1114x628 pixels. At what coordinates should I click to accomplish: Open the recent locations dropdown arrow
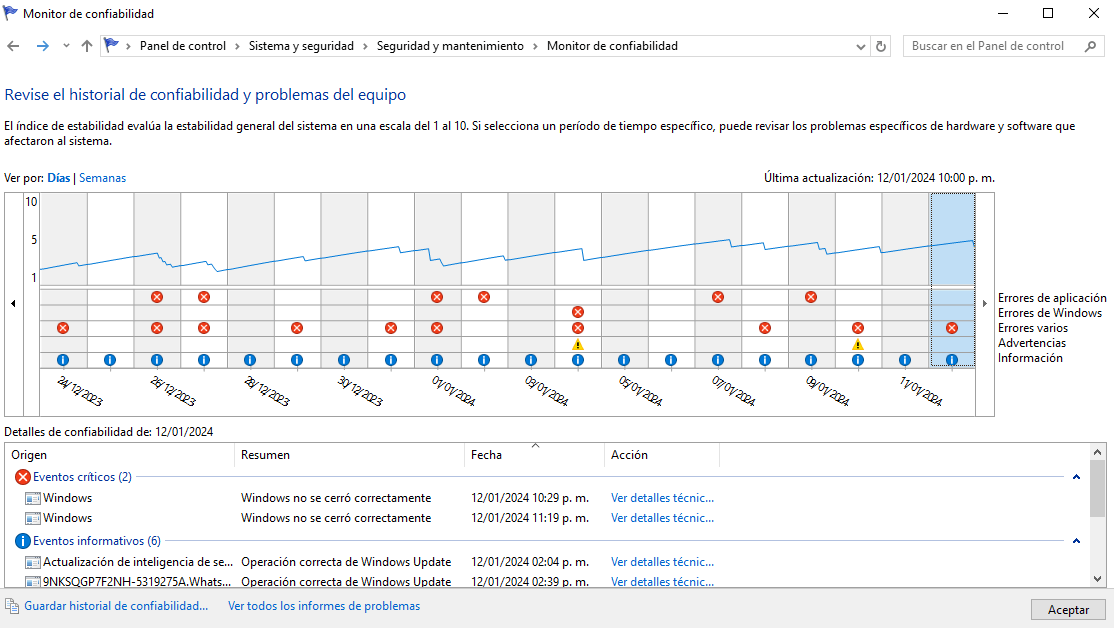coord(66,46)
